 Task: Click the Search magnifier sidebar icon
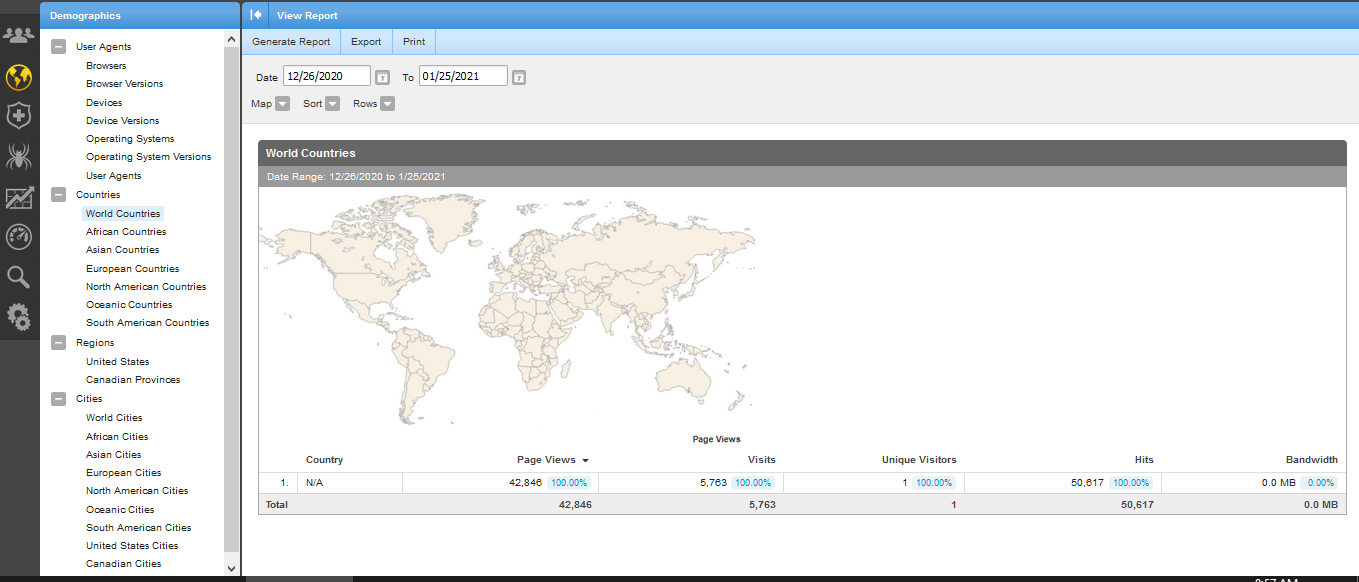[x=19, y=277]
